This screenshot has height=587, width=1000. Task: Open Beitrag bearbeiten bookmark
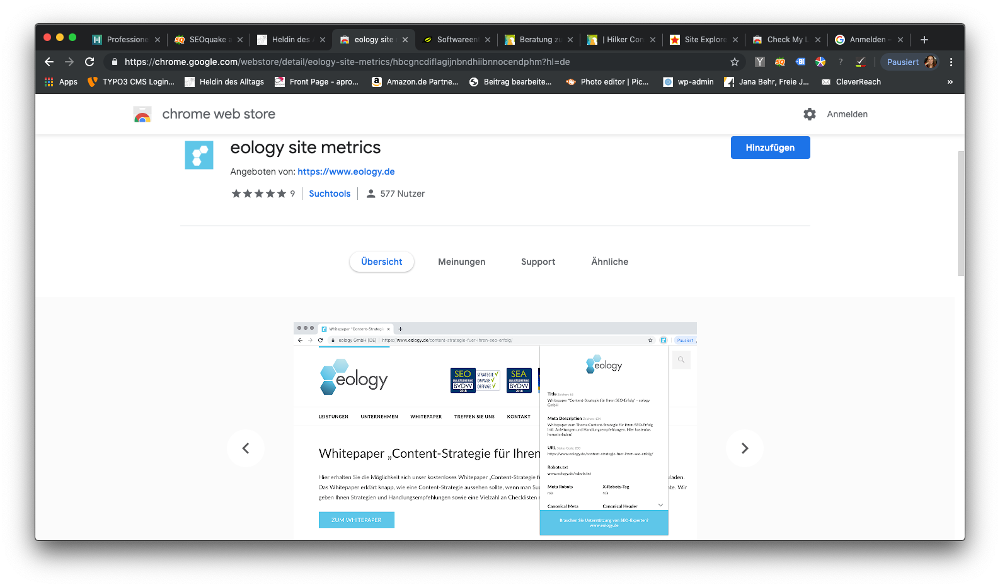coord(510,82)
